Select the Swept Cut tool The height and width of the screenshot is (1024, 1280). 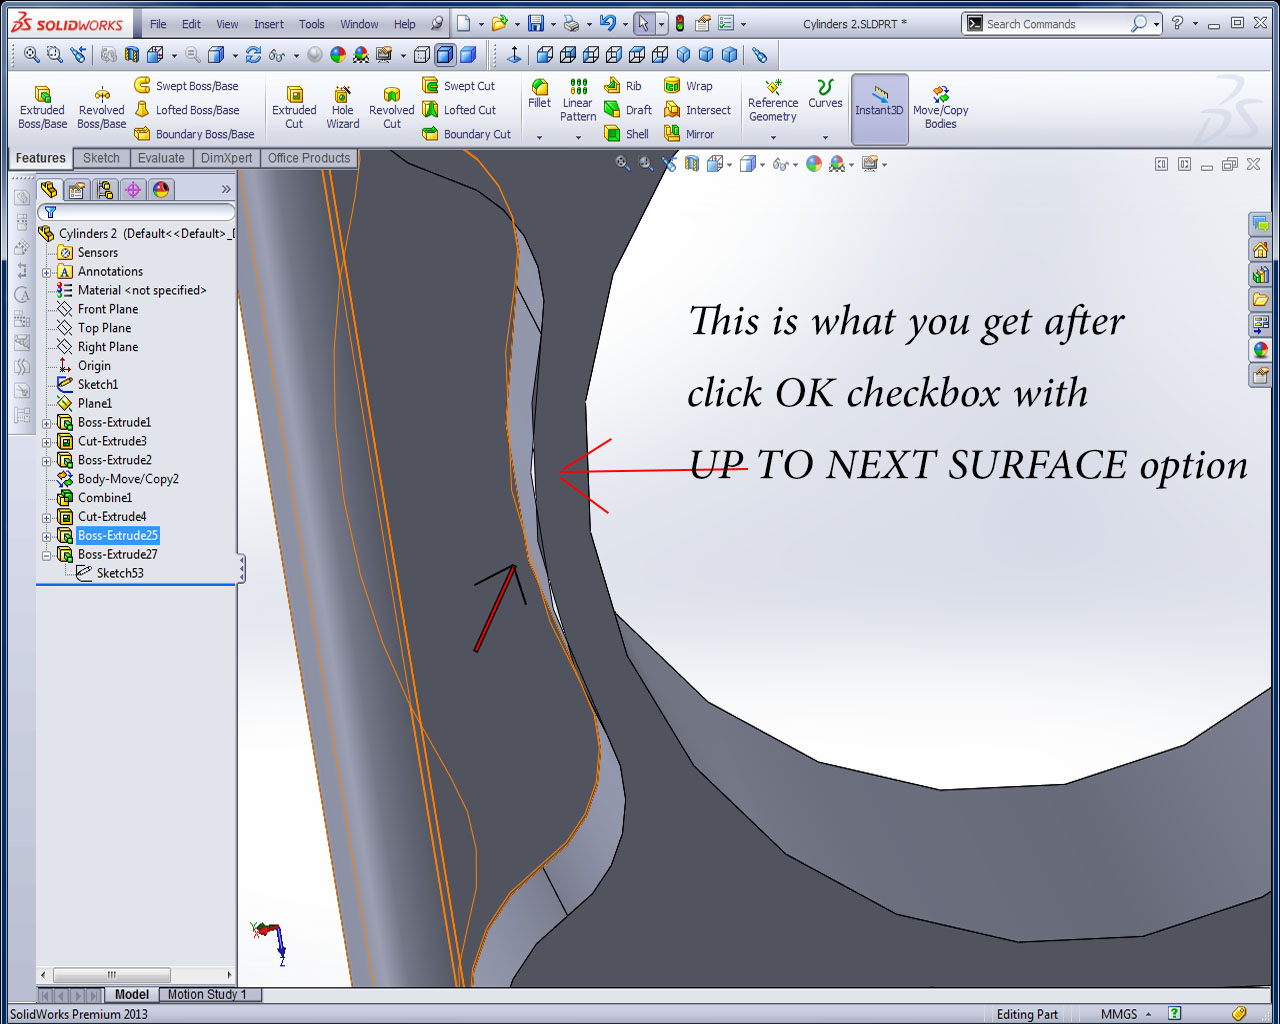pyautogui.click(x=459, y=86)
